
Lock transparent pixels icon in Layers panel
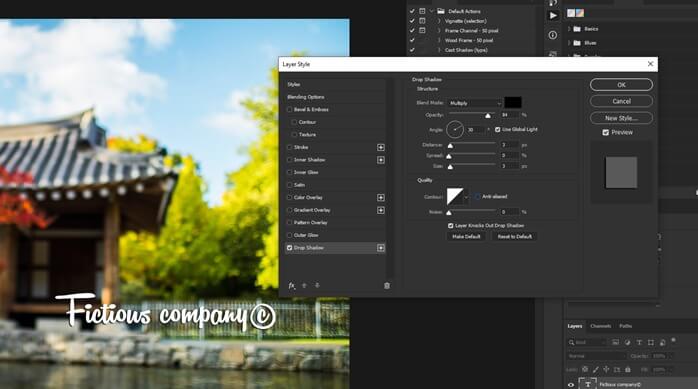(585, 369)
